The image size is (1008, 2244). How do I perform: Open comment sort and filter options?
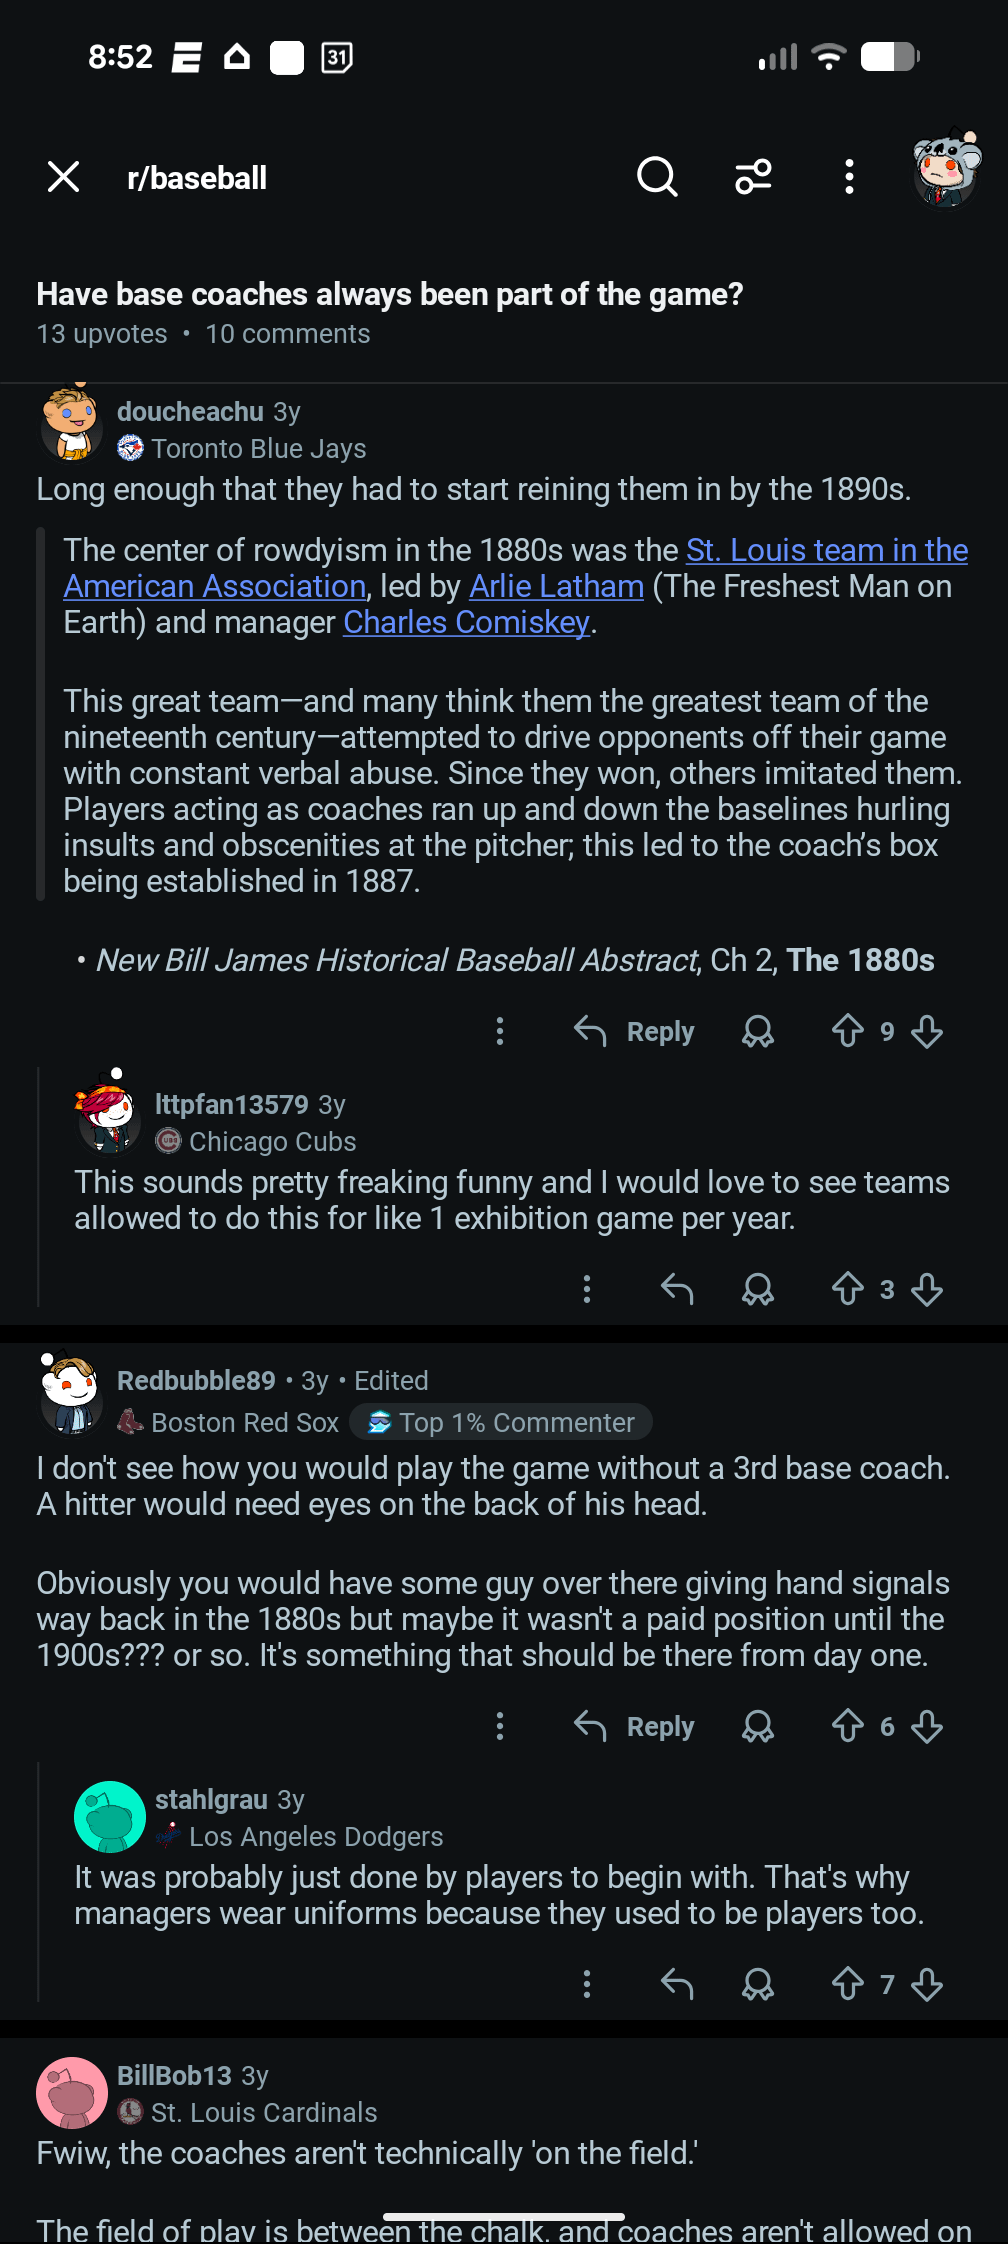(x=753, y=177)
